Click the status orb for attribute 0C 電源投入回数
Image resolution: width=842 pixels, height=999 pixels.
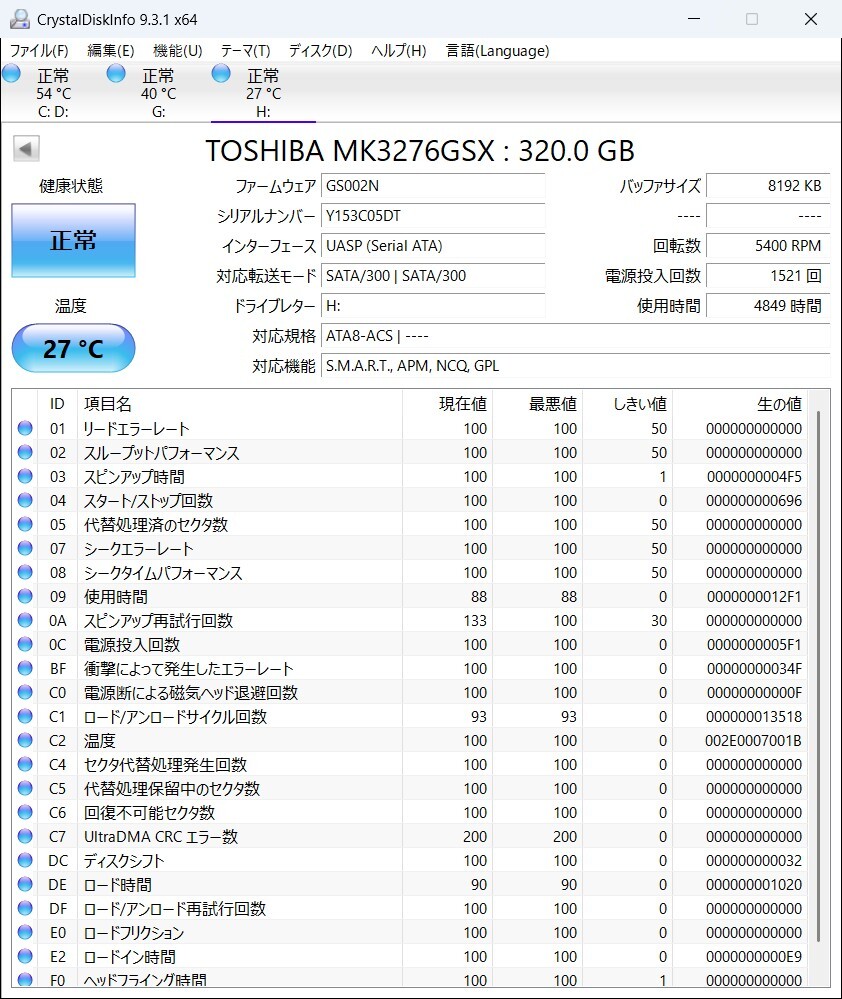(x=25, y=644)
